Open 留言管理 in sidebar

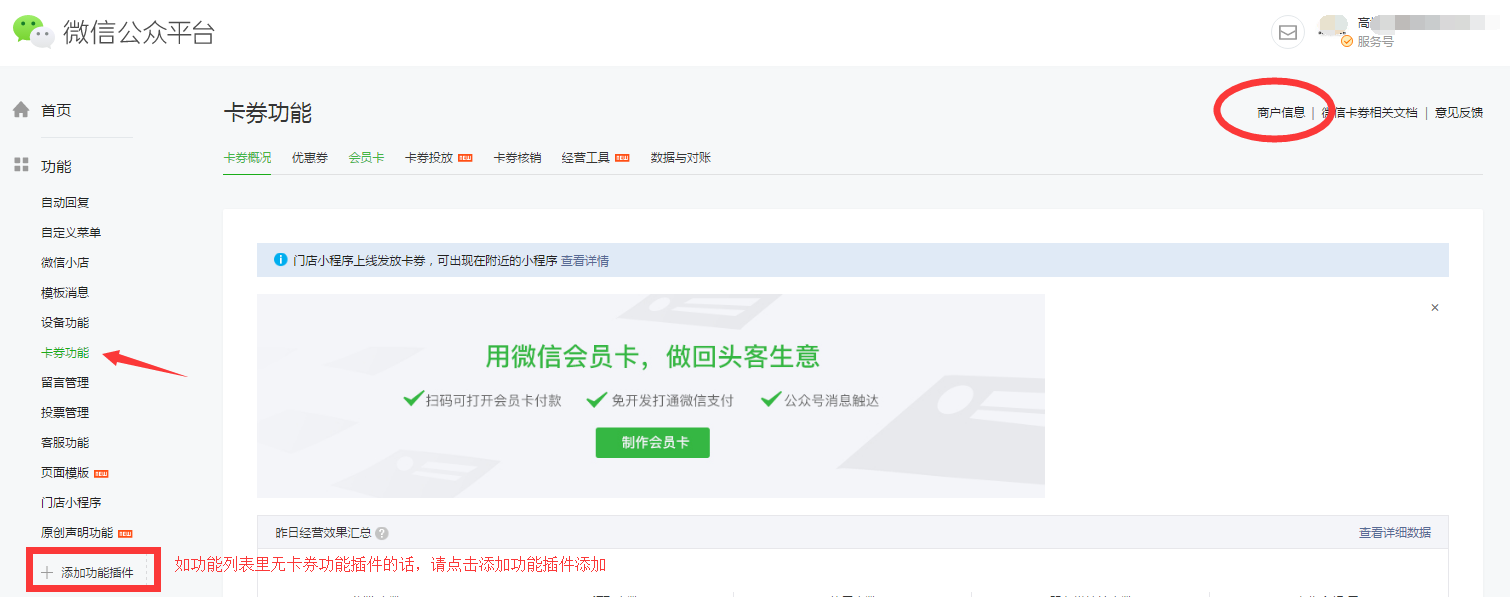[65, 382]
